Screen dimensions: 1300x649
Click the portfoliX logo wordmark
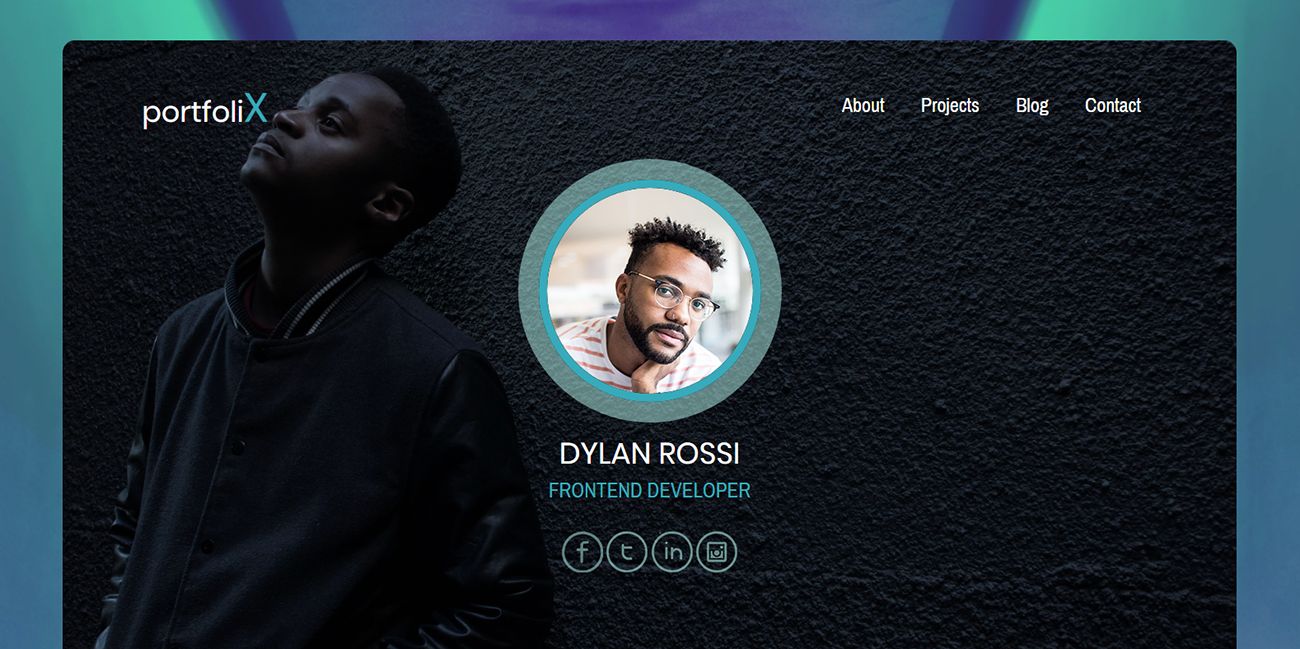click(x=206, y=110)
